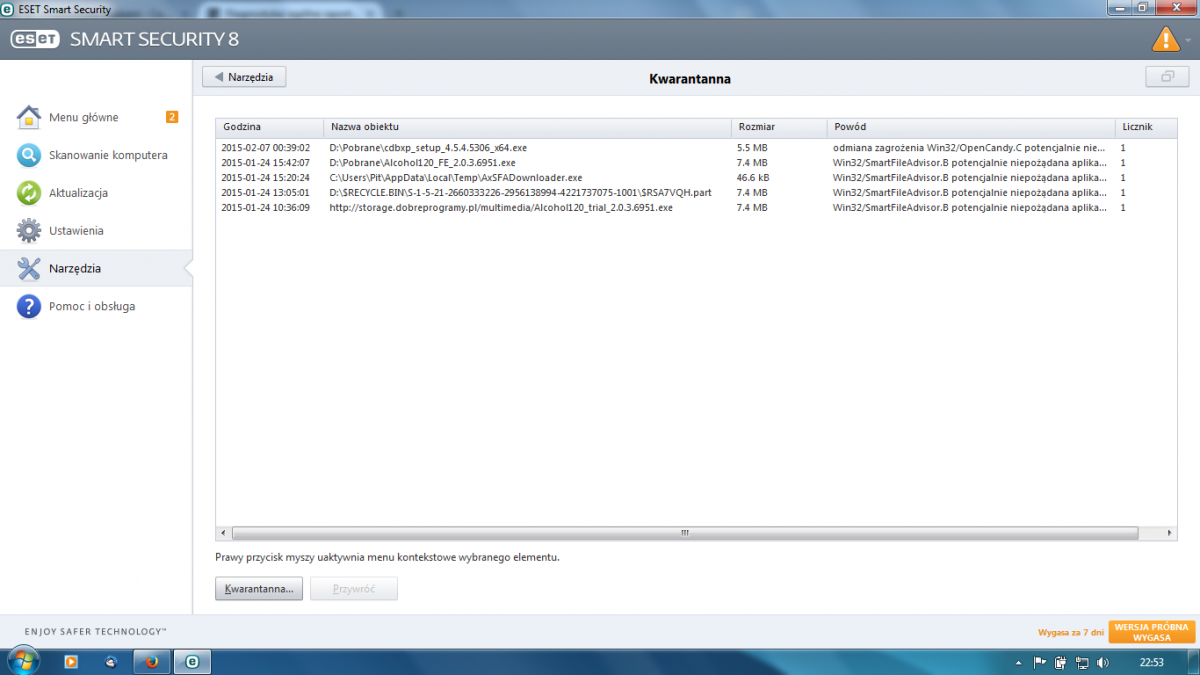Image resolution: width=1200 pixels, height=675 pixels.
Task: Open Firefox from the taskbar
Action: (x=151, y=661)
